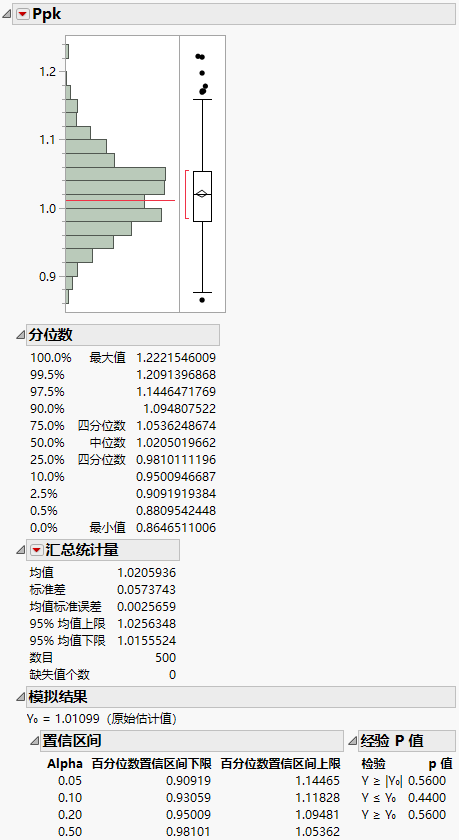Select the 90.0% quantile value 1.094807522

coord(179,409)
